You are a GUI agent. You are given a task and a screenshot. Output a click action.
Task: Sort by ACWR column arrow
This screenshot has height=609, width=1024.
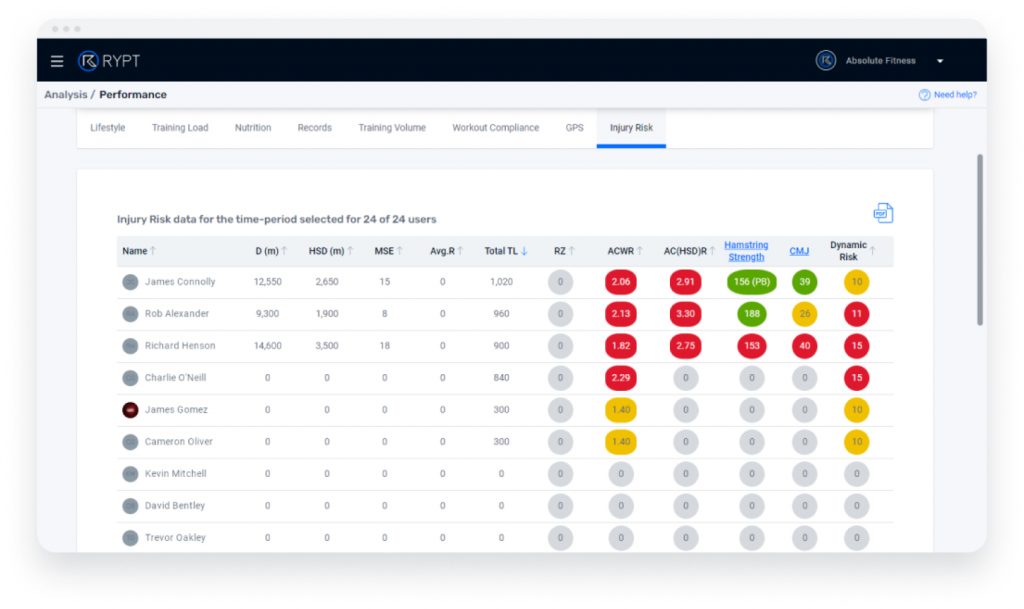tap(640, 251)
